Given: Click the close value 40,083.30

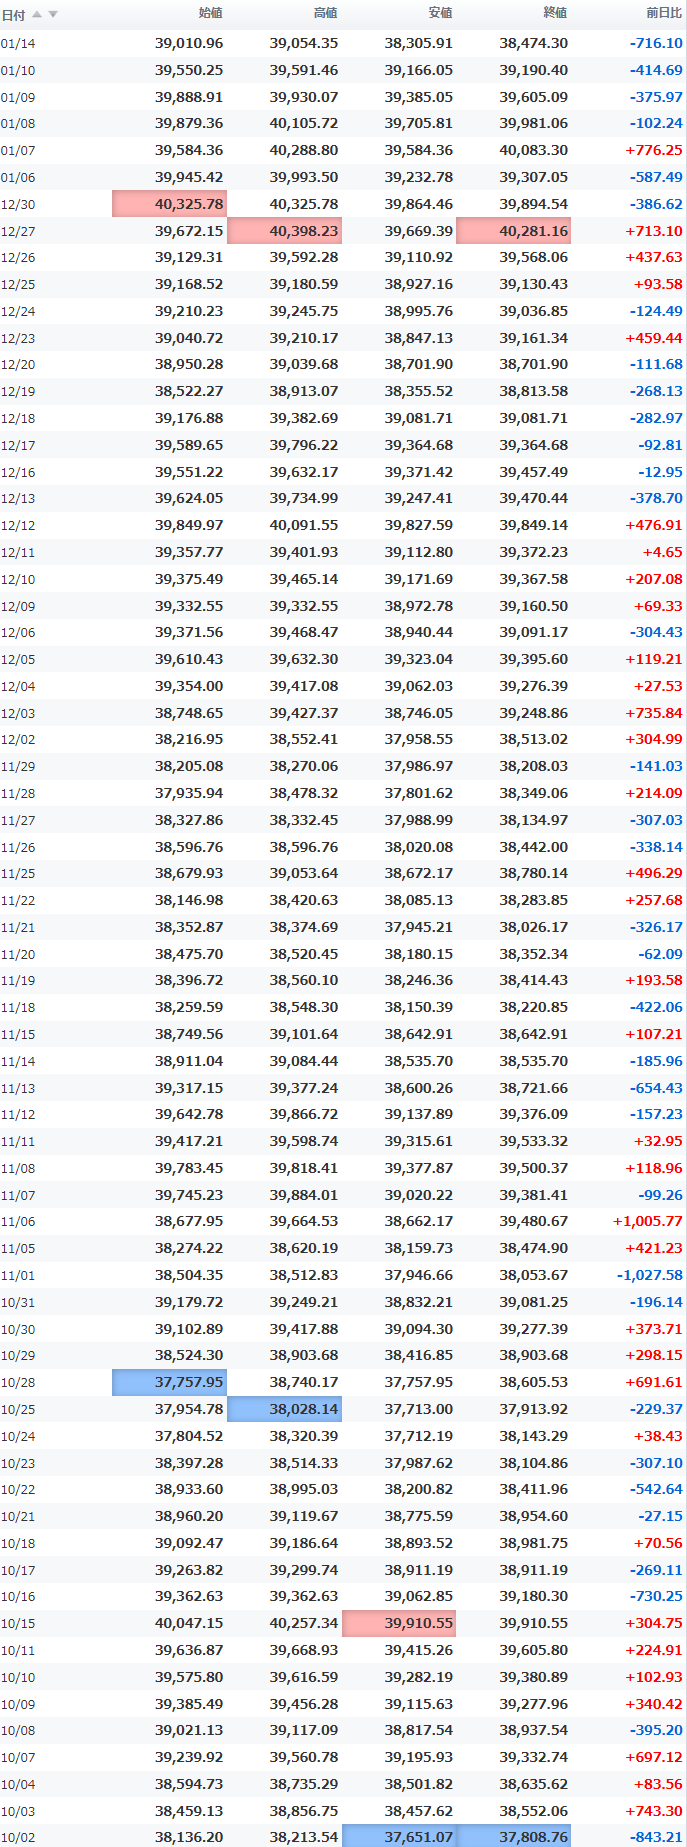Looking at the screenshot, I should 534,151.
